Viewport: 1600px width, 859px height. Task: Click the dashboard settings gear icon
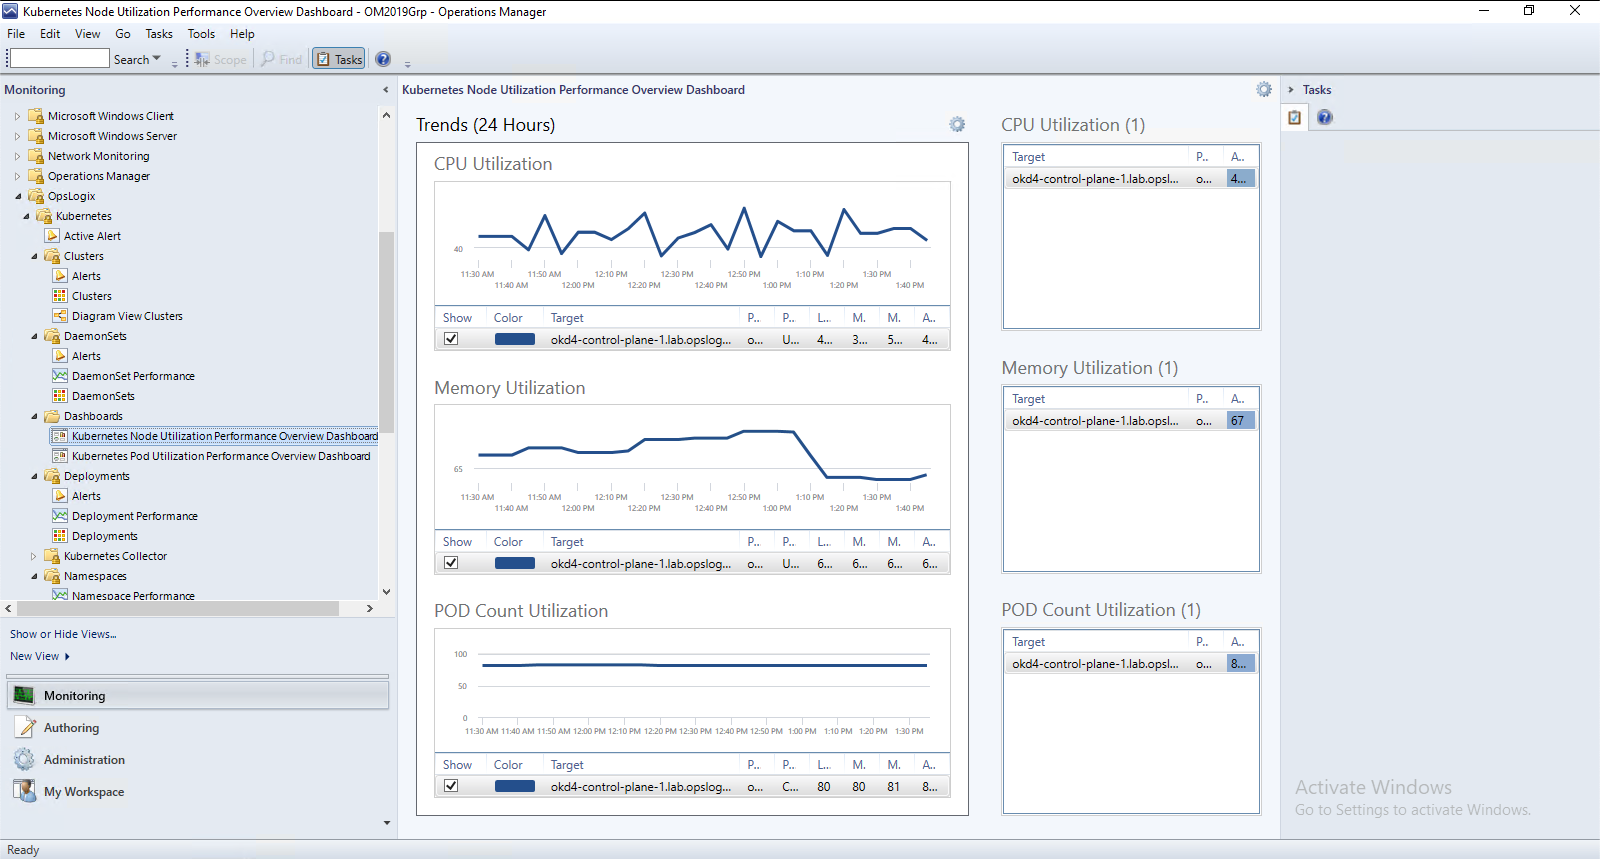click(1264, 90)
